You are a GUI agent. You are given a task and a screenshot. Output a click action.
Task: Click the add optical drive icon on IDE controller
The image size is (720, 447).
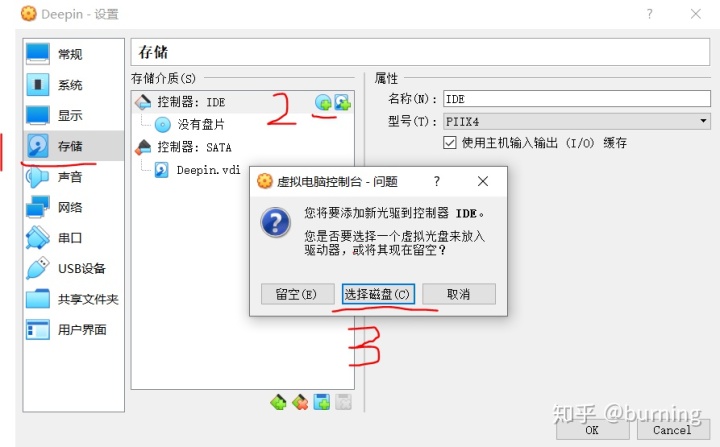(323, 102)
